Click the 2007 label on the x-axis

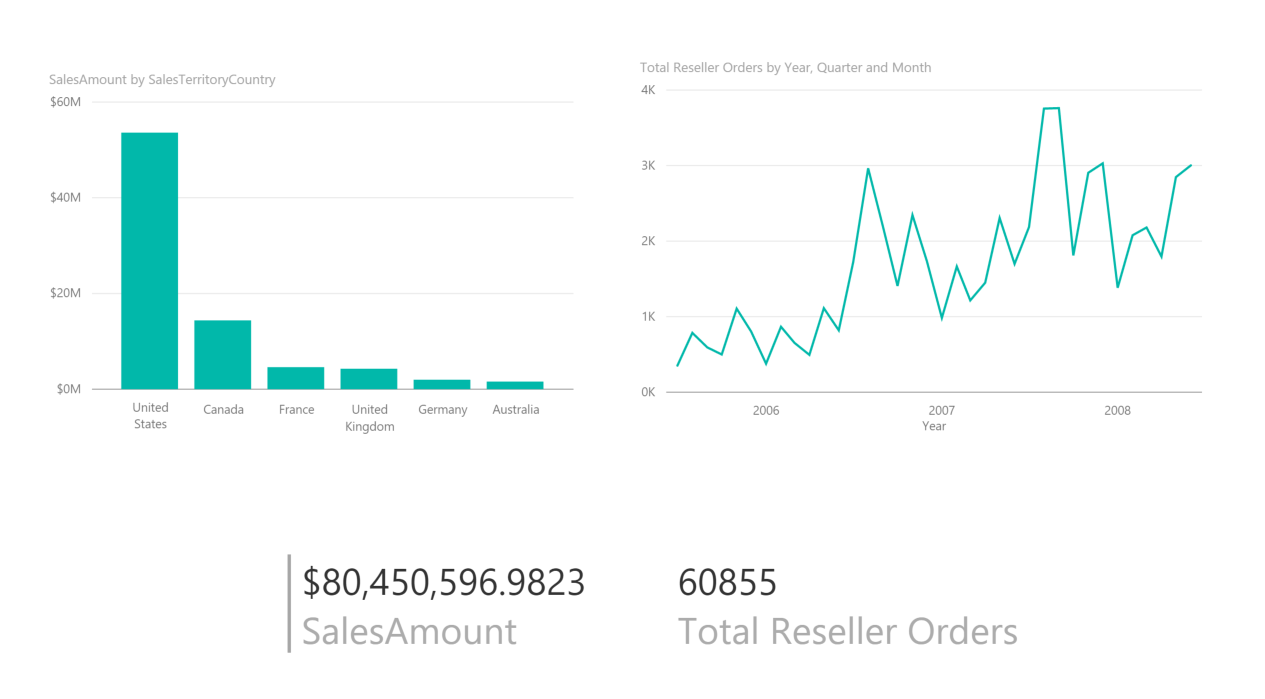tap(941, 410)
